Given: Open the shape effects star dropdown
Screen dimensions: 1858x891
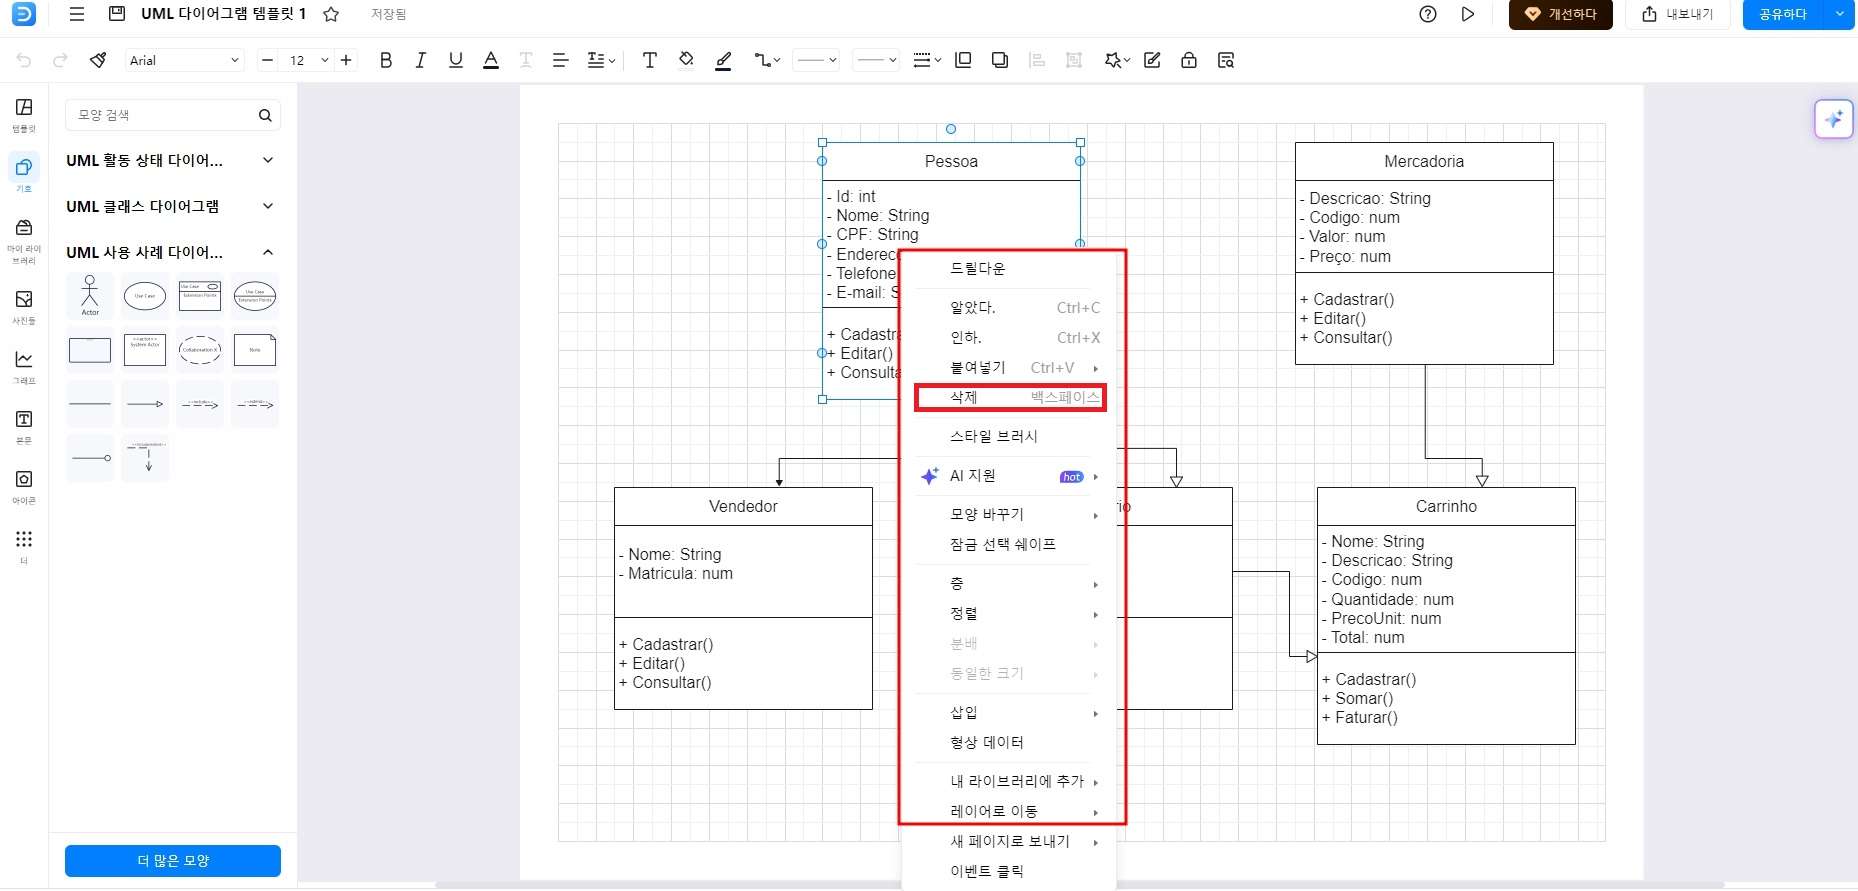Looking at the screenshot, I should click(x=1116, y=60).
